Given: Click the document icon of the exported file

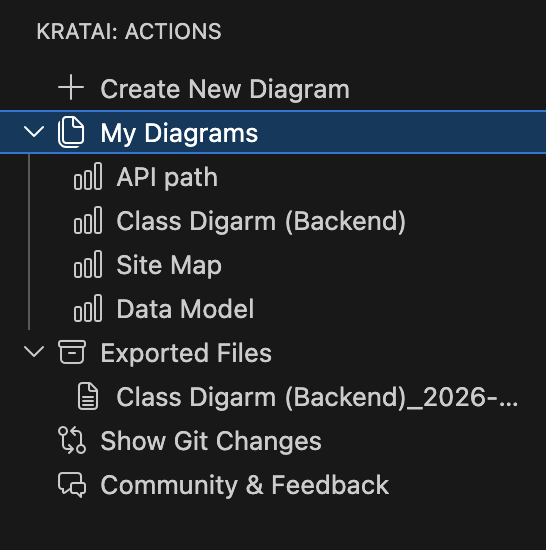Looking at the screenshot, I should click(x=88, y=397).
